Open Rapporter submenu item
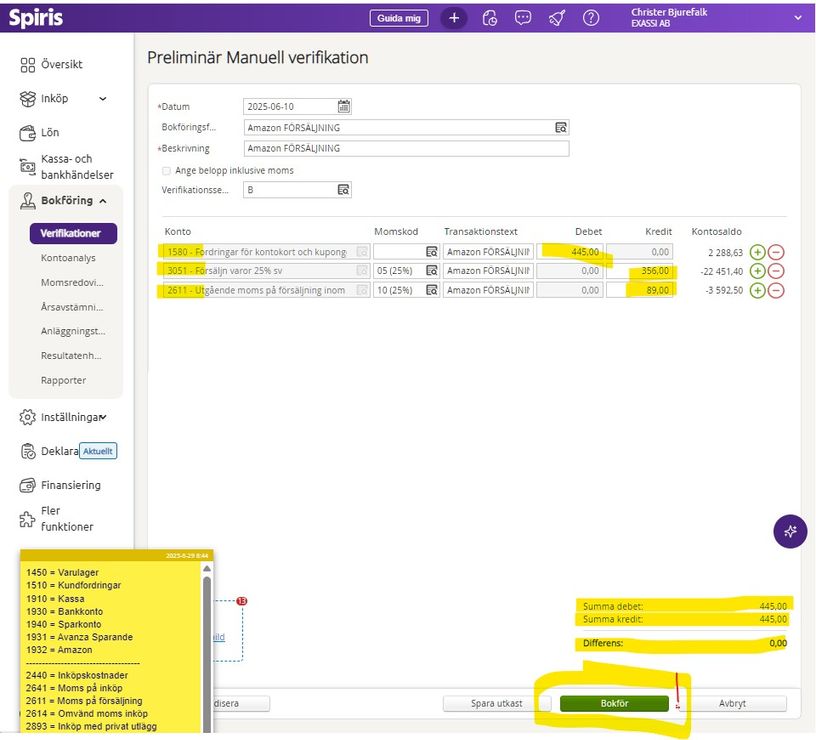This screenshot has height=740, width=816. [x=63, y=380]
